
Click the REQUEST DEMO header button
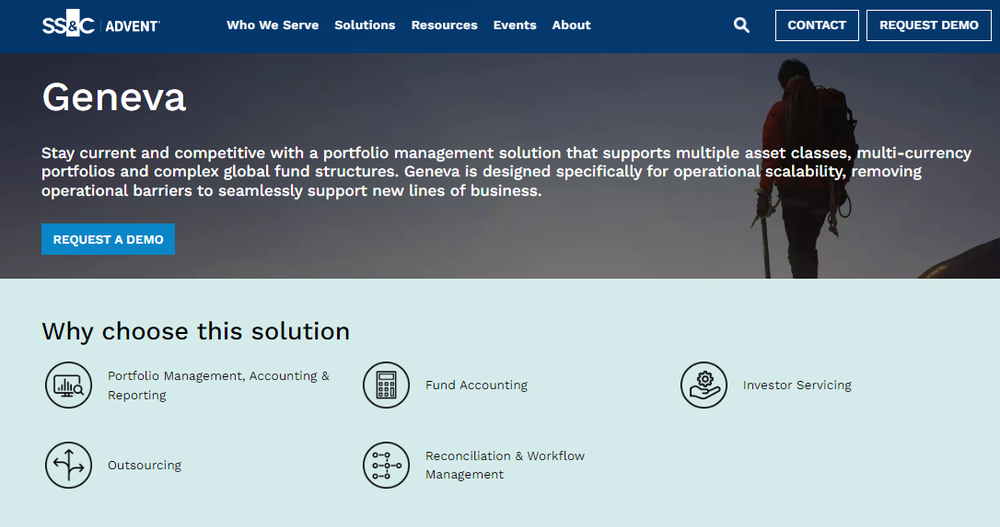click(x=929, y=25)
